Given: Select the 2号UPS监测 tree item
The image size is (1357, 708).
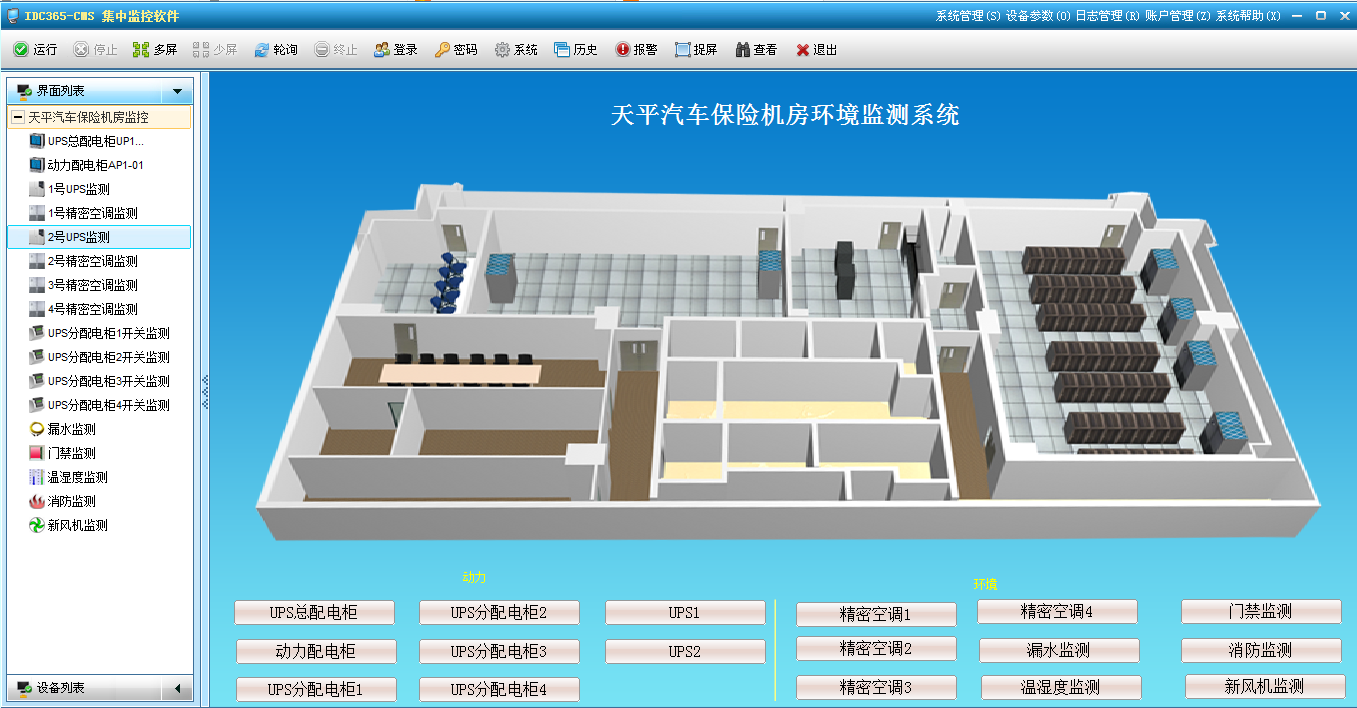Looking at the screenshot, I should click(98, 237).
